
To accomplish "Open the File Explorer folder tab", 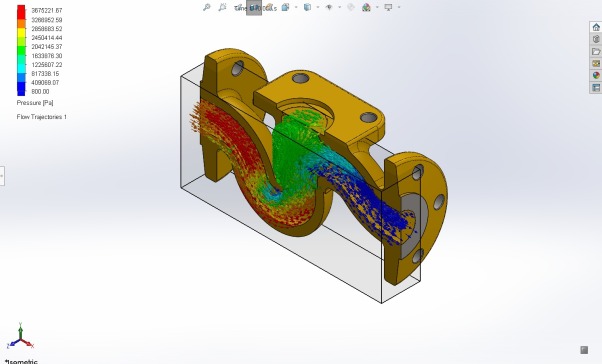I will click(x=596, y=51).
